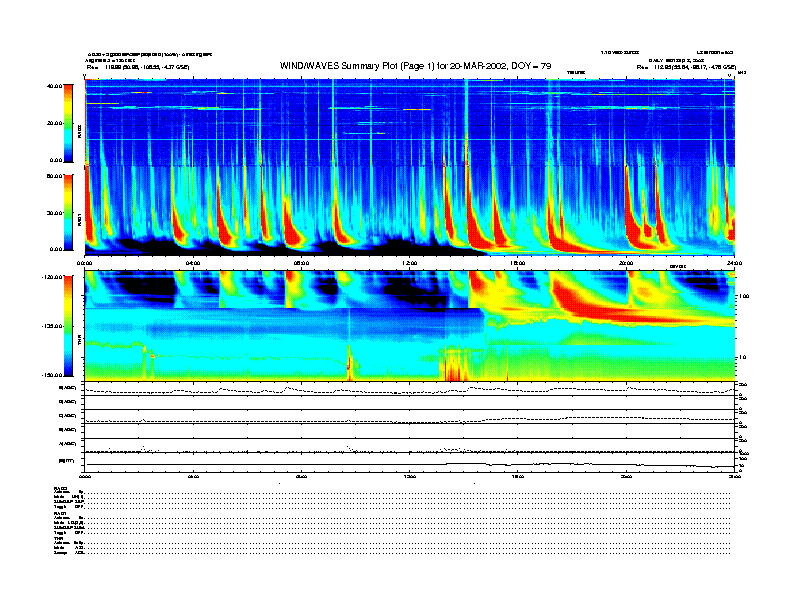Click the 60.00 label on RAD1 scale
The width and height of the screenshot is (792, 612).
click(55, 176)
